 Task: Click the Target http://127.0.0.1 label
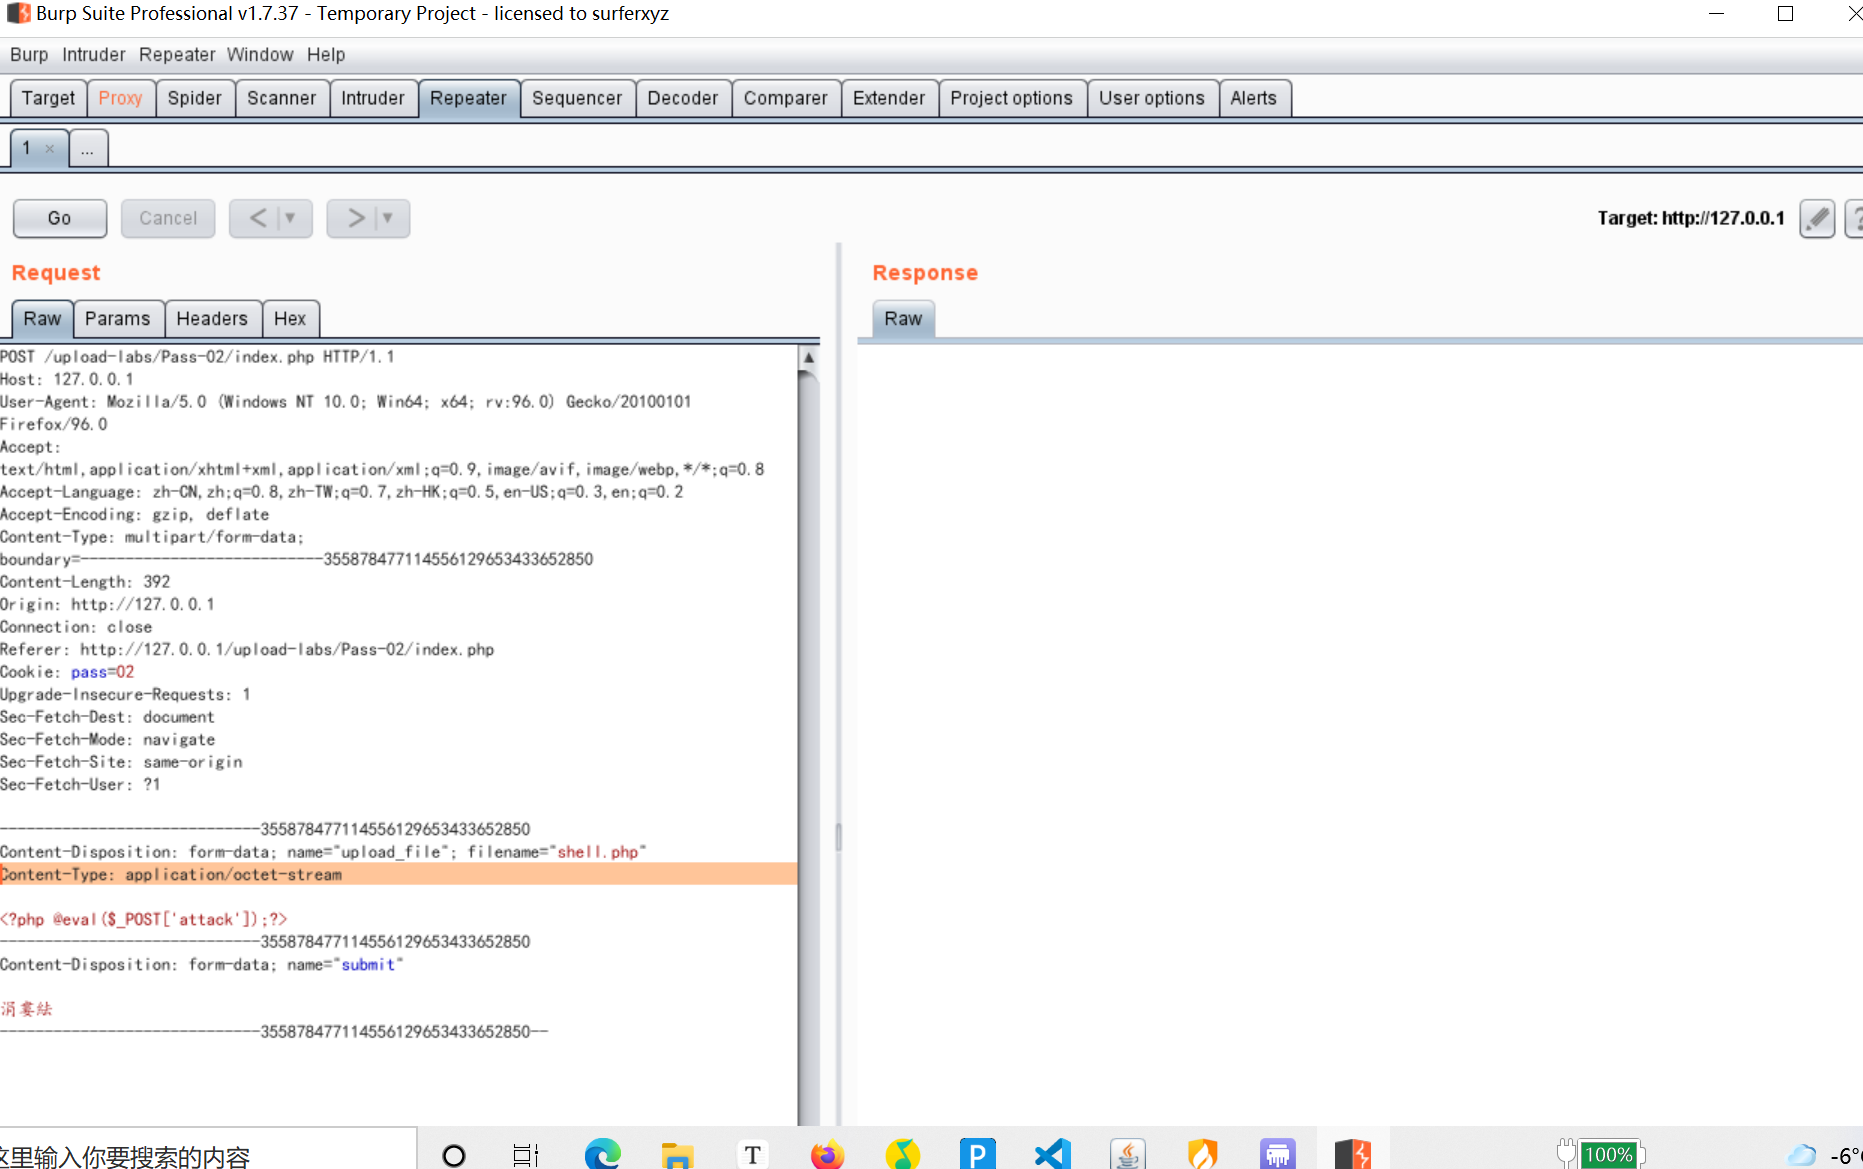click(1691, 218)
